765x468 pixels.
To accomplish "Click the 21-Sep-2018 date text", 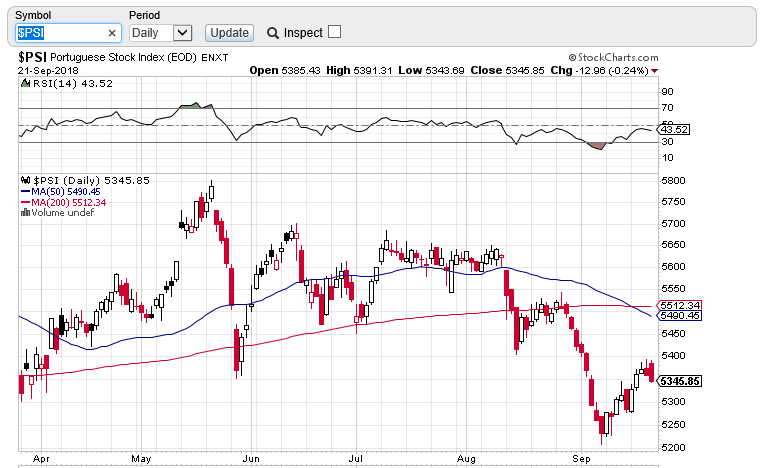I will (x=48, y=71).
